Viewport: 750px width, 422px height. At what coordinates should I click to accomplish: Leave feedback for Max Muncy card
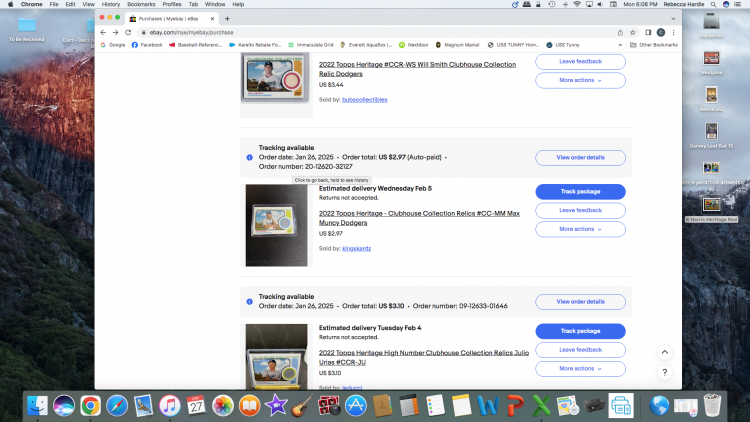point(580,211)
